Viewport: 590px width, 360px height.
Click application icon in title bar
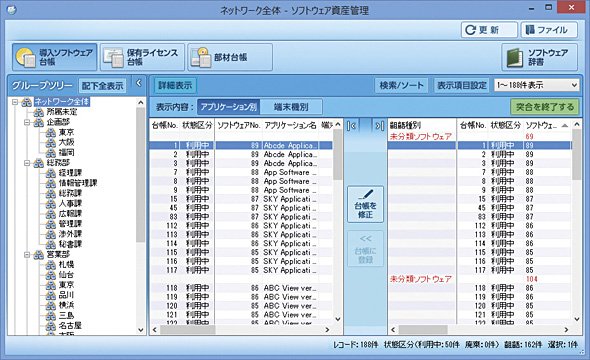coord(11,9)
